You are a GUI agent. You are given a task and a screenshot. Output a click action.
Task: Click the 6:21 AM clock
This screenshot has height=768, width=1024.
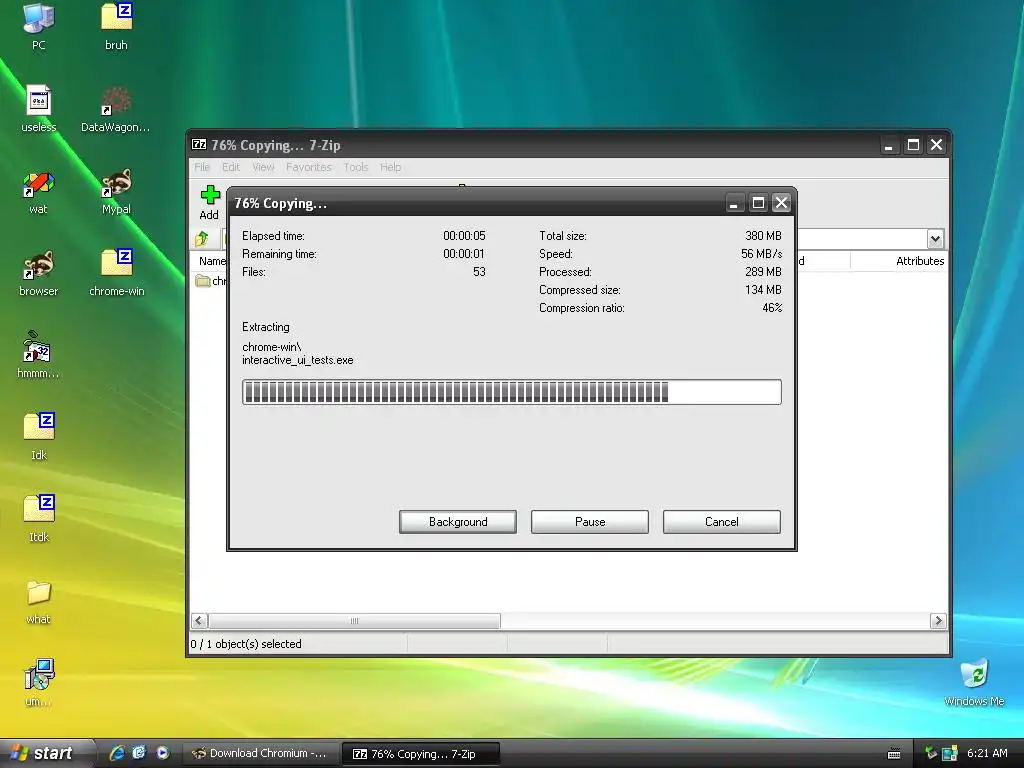click(987, 753)
